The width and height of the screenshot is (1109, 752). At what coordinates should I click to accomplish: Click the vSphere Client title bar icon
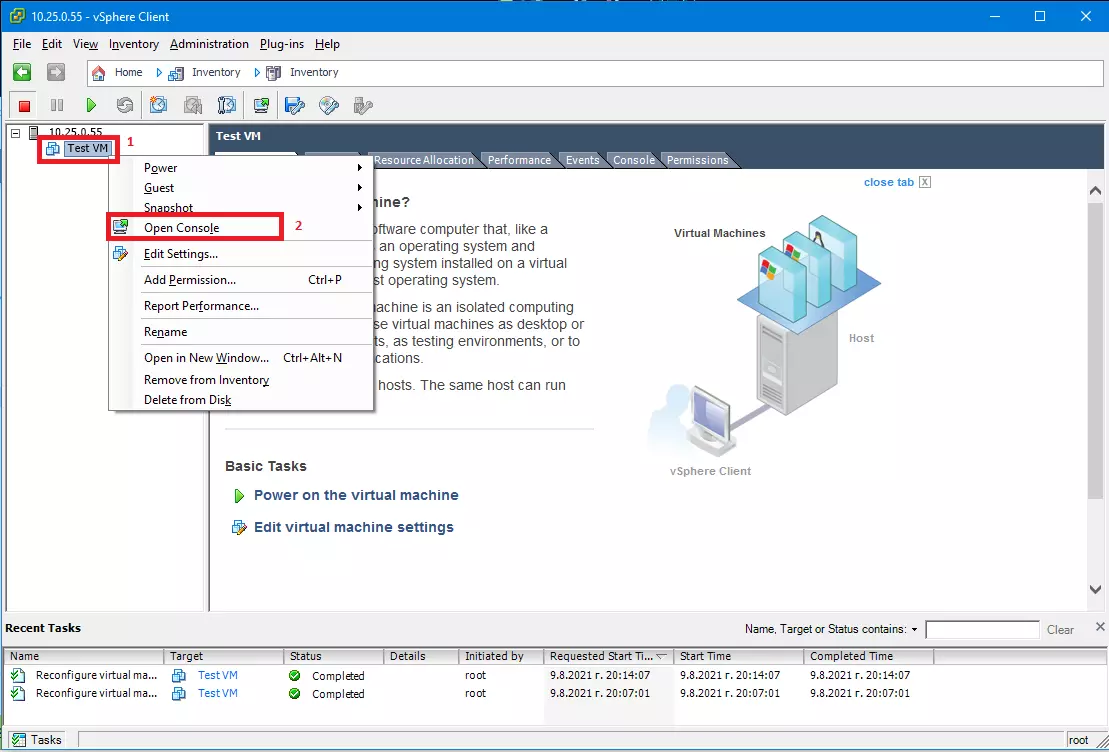(x=16, y=16)
